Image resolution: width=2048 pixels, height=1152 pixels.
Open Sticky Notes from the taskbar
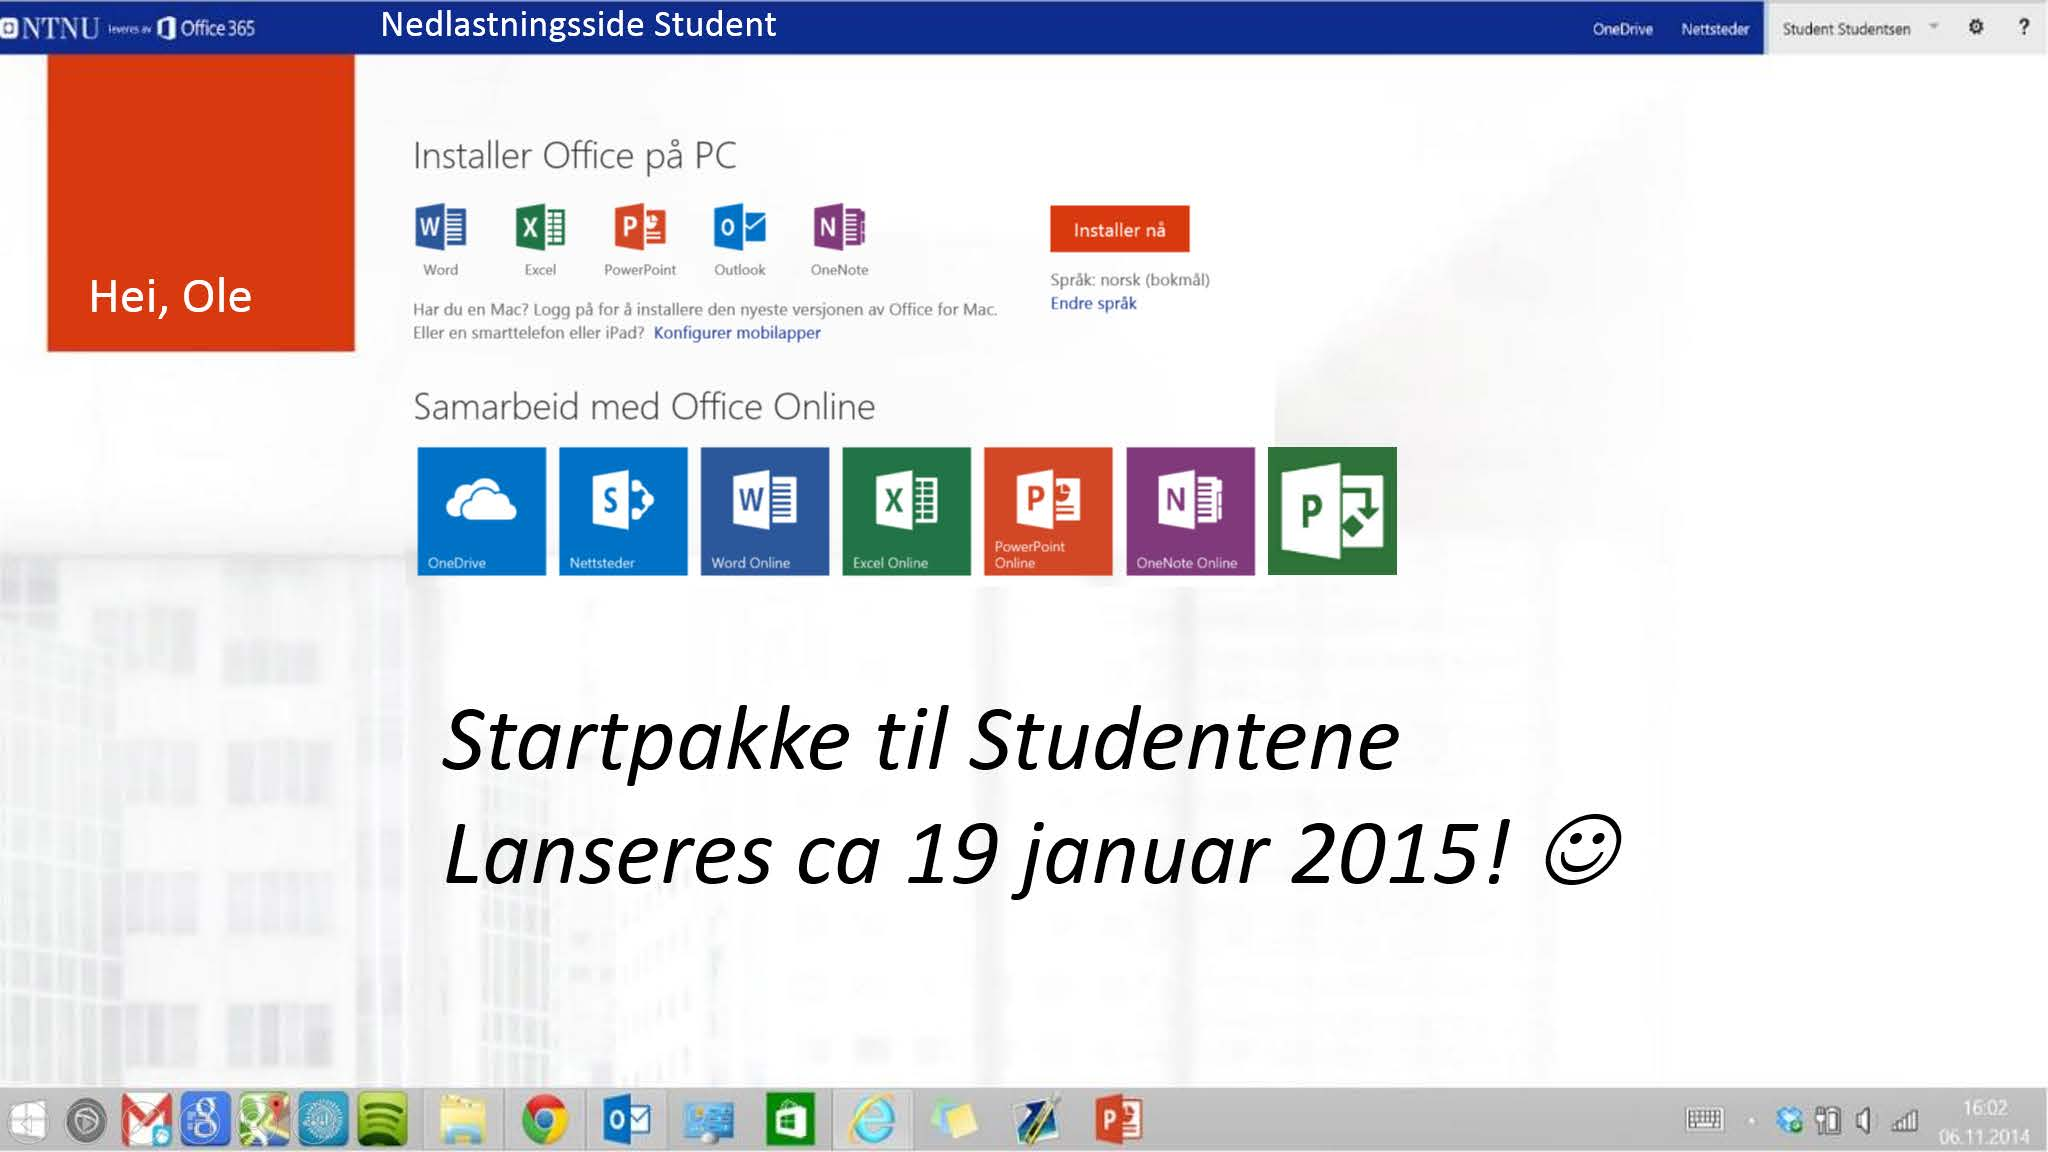[x=954, y=1120]
